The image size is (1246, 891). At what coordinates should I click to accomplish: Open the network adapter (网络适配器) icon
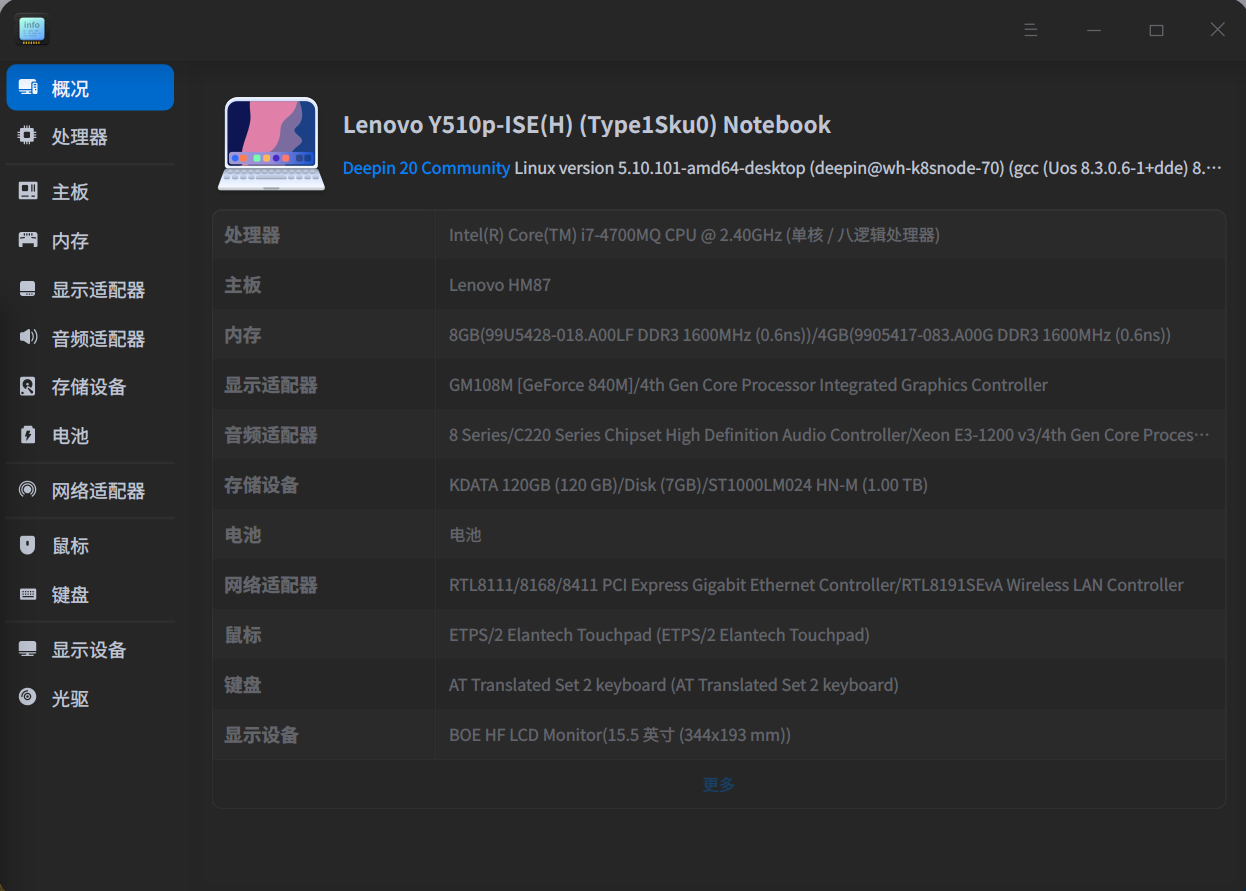point(27,489)
